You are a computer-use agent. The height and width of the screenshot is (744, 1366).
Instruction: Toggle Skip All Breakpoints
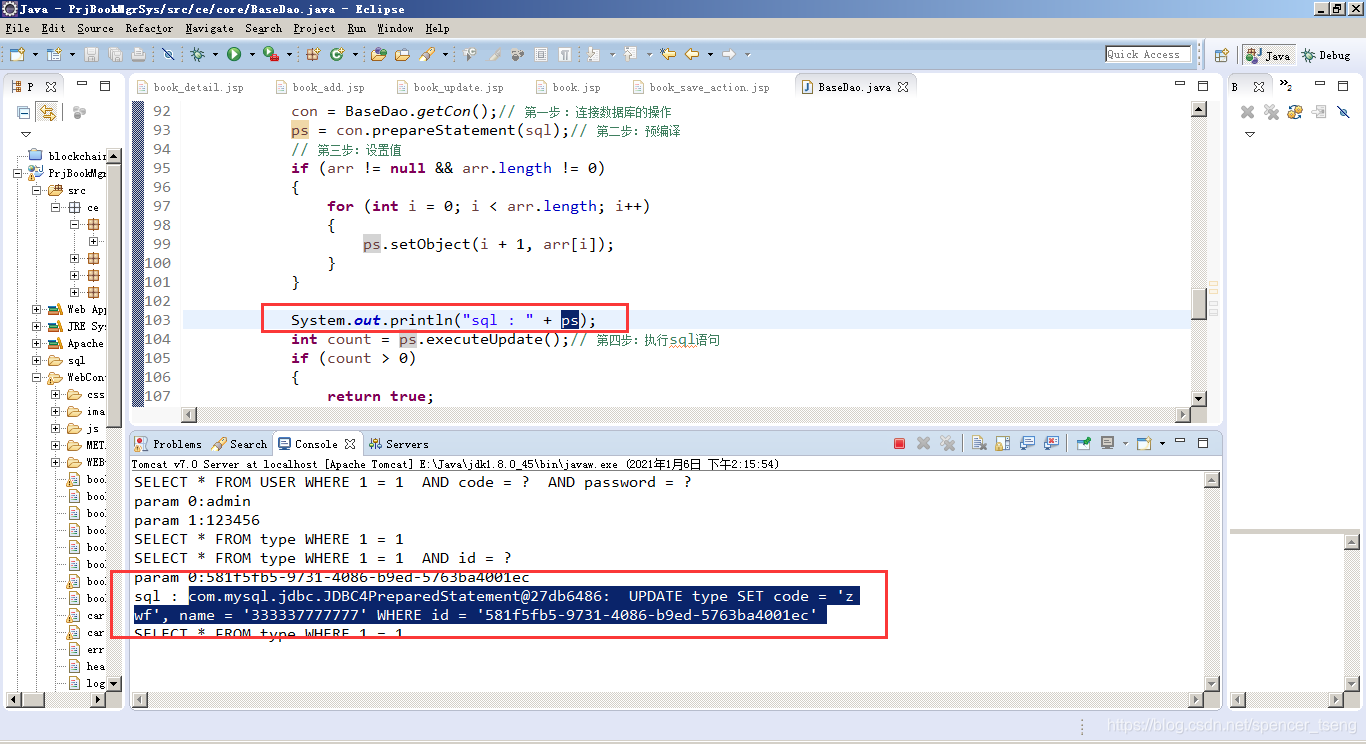[168, 54]
